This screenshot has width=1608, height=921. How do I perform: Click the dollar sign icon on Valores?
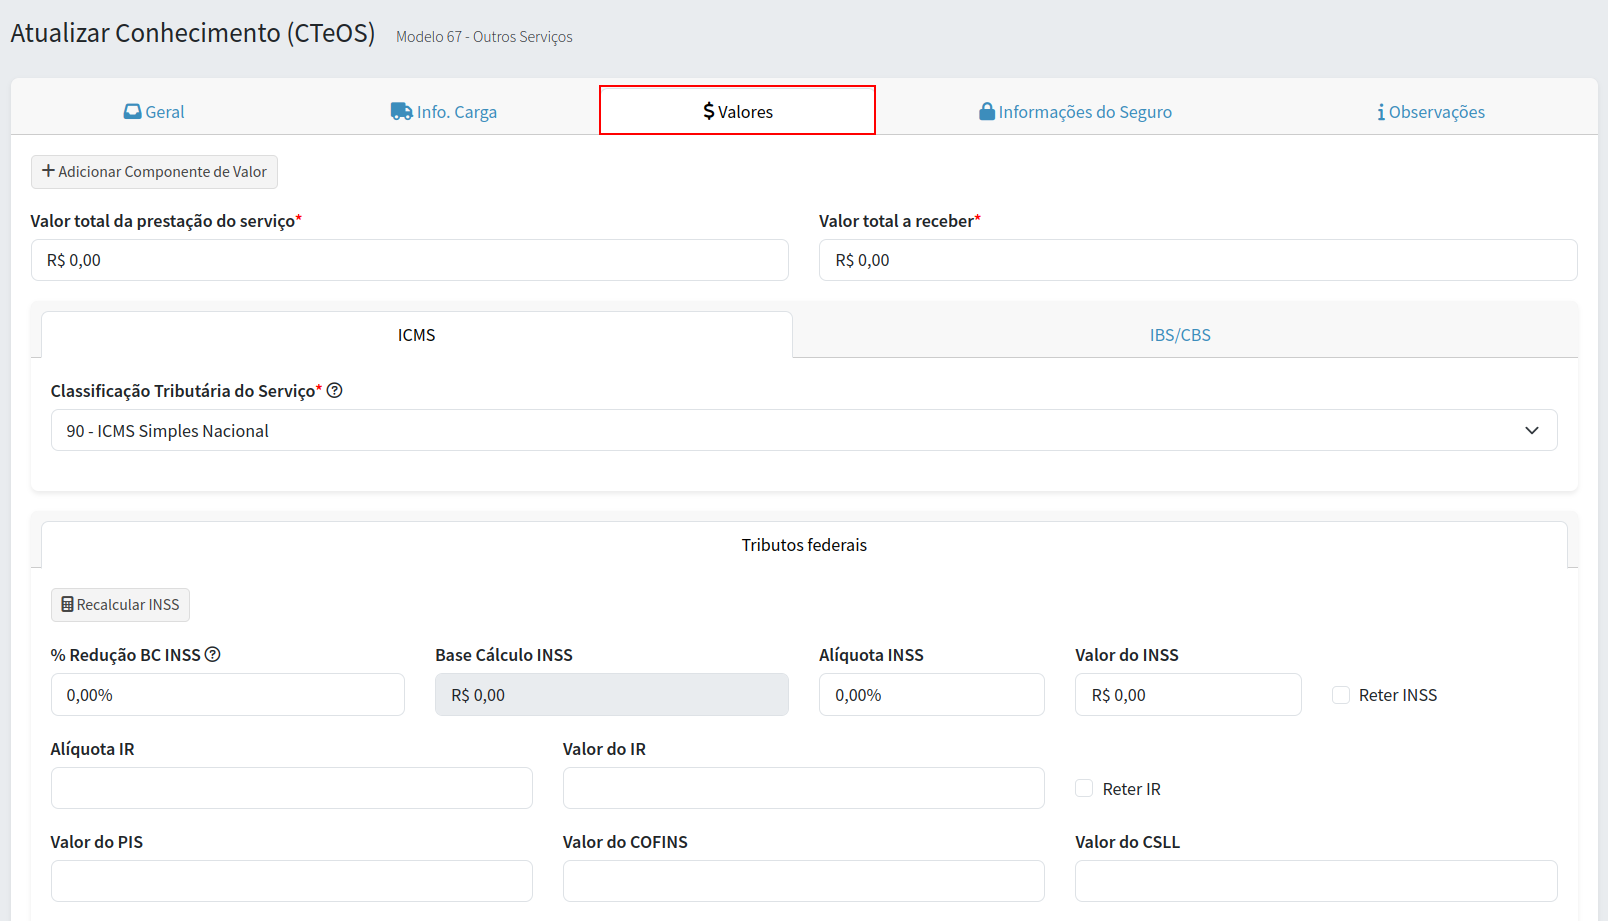click(x=709, y=111)
